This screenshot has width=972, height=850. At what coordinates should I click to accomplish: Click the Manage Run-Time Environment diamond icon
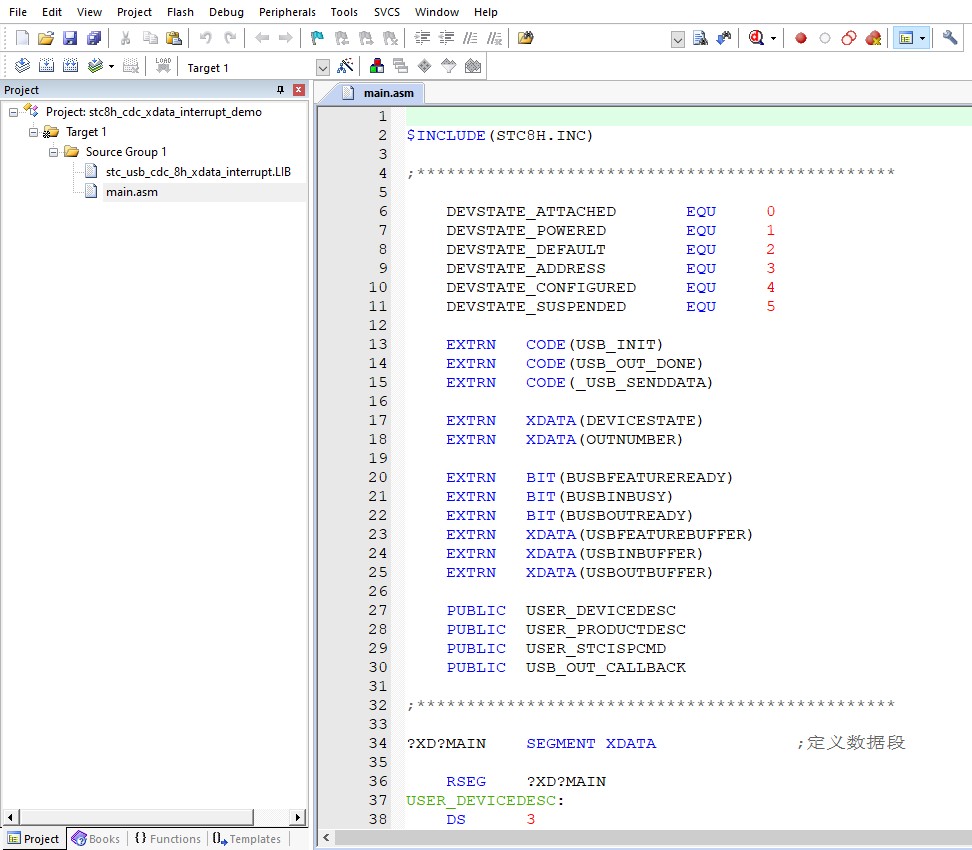(x=425, y=66)
